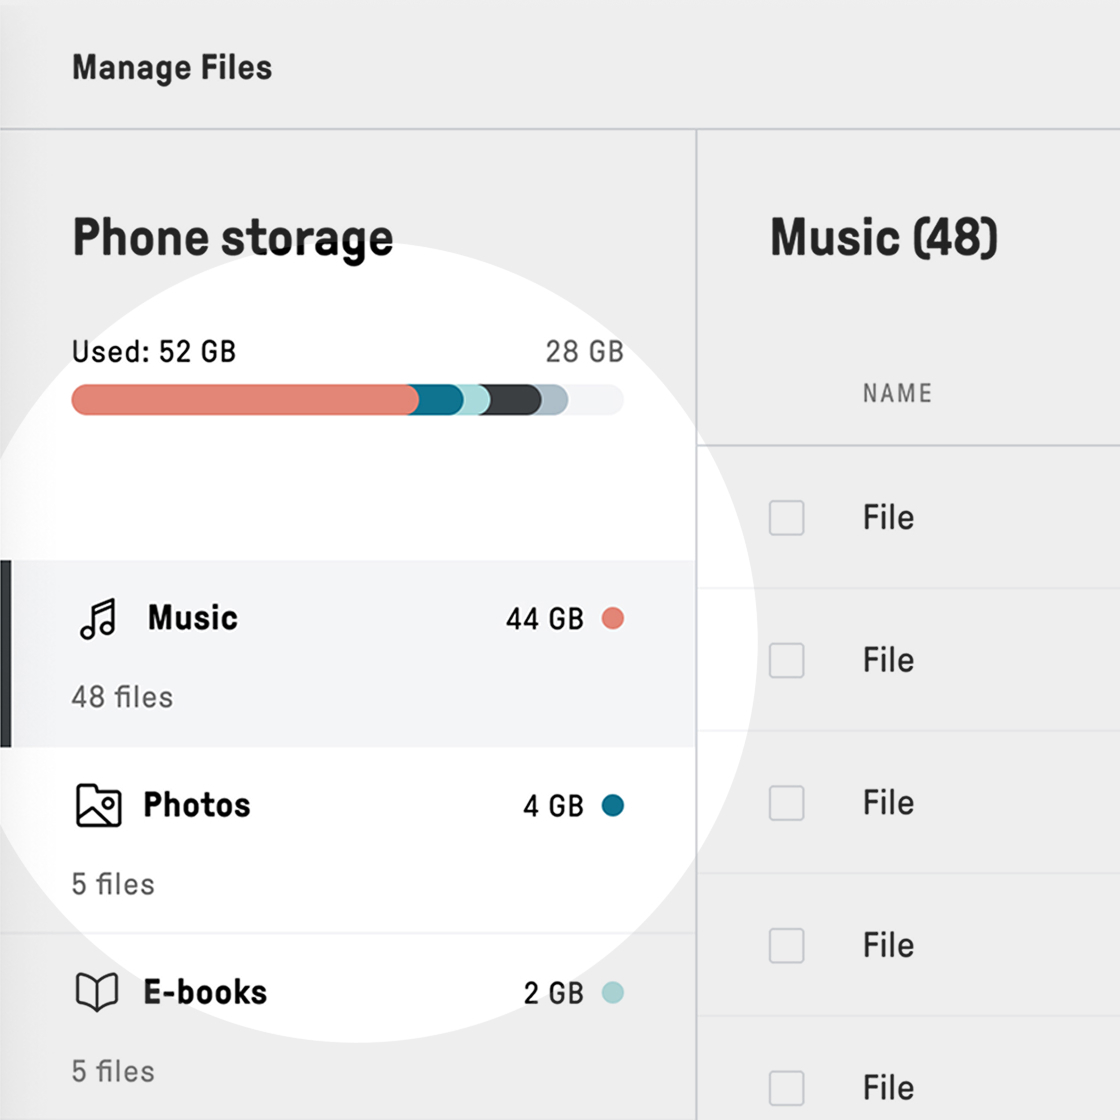Click the dark teal dot beside 4 GB
1120x1120 pixels.
coord(613,805)
